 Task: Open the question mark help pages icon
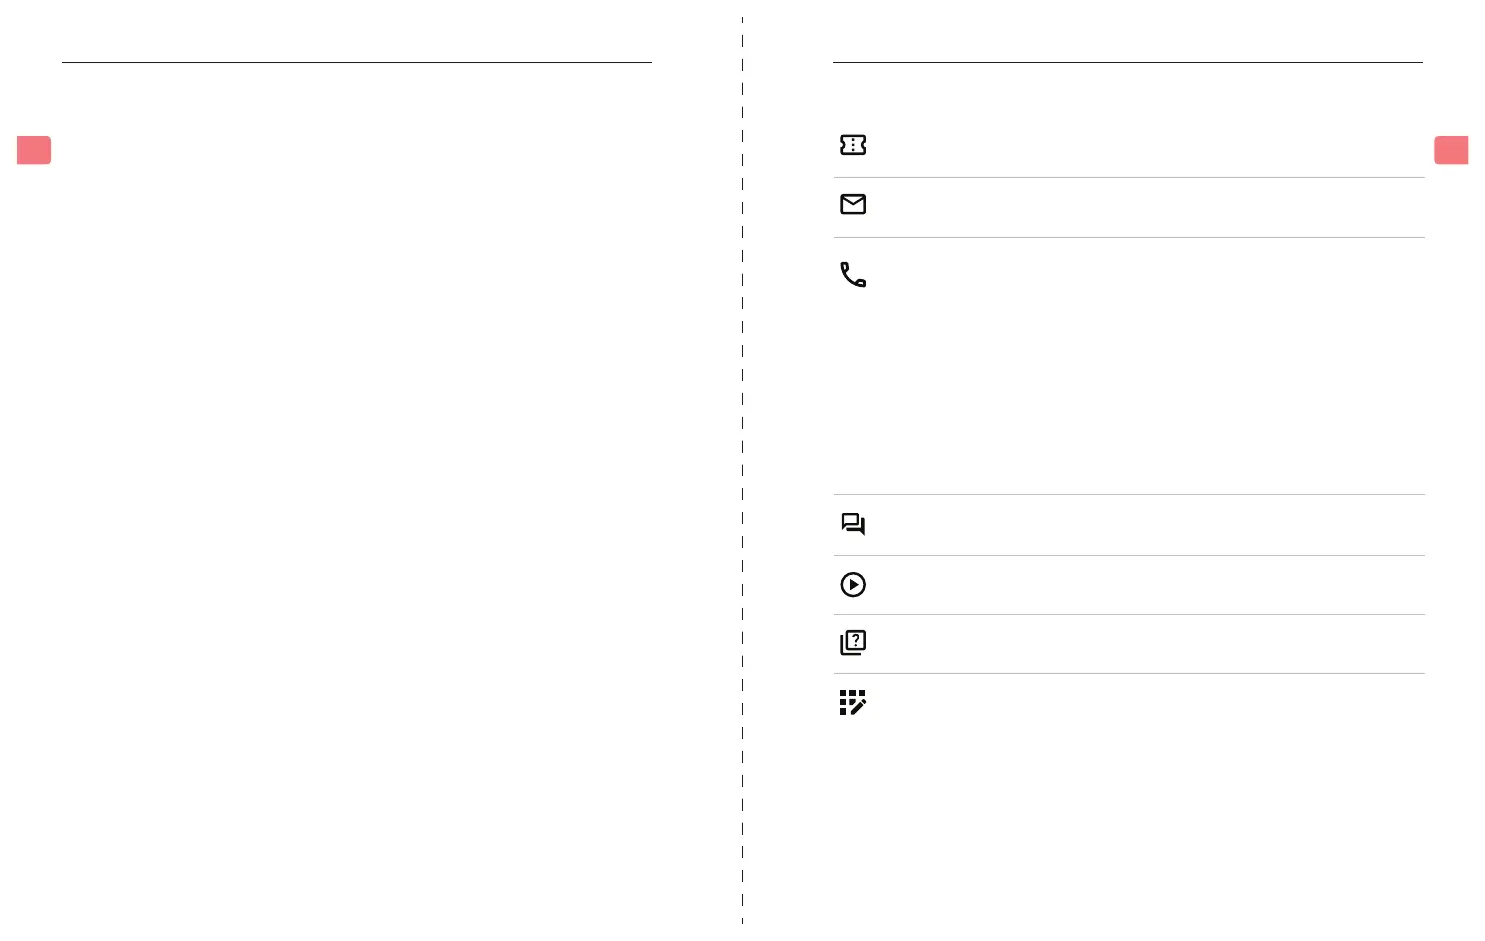tap(852, 643)
